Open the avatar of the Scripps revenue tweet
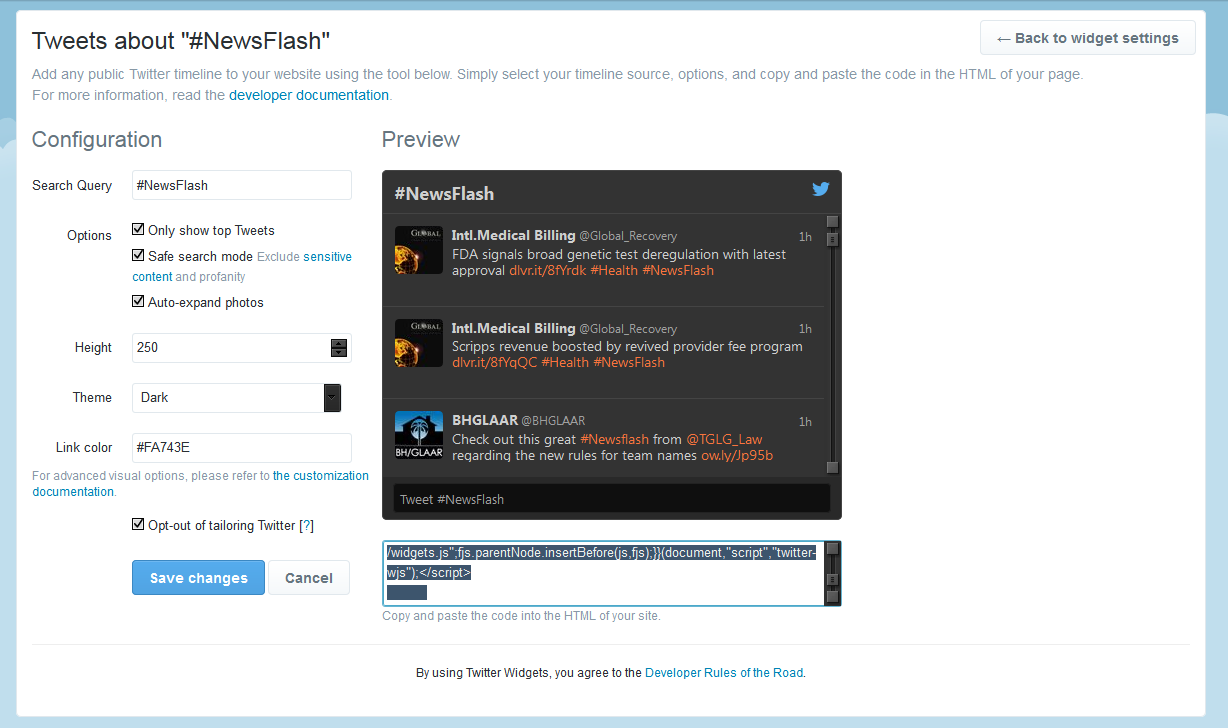This screenshot has width=1228, height=728. 419,342
